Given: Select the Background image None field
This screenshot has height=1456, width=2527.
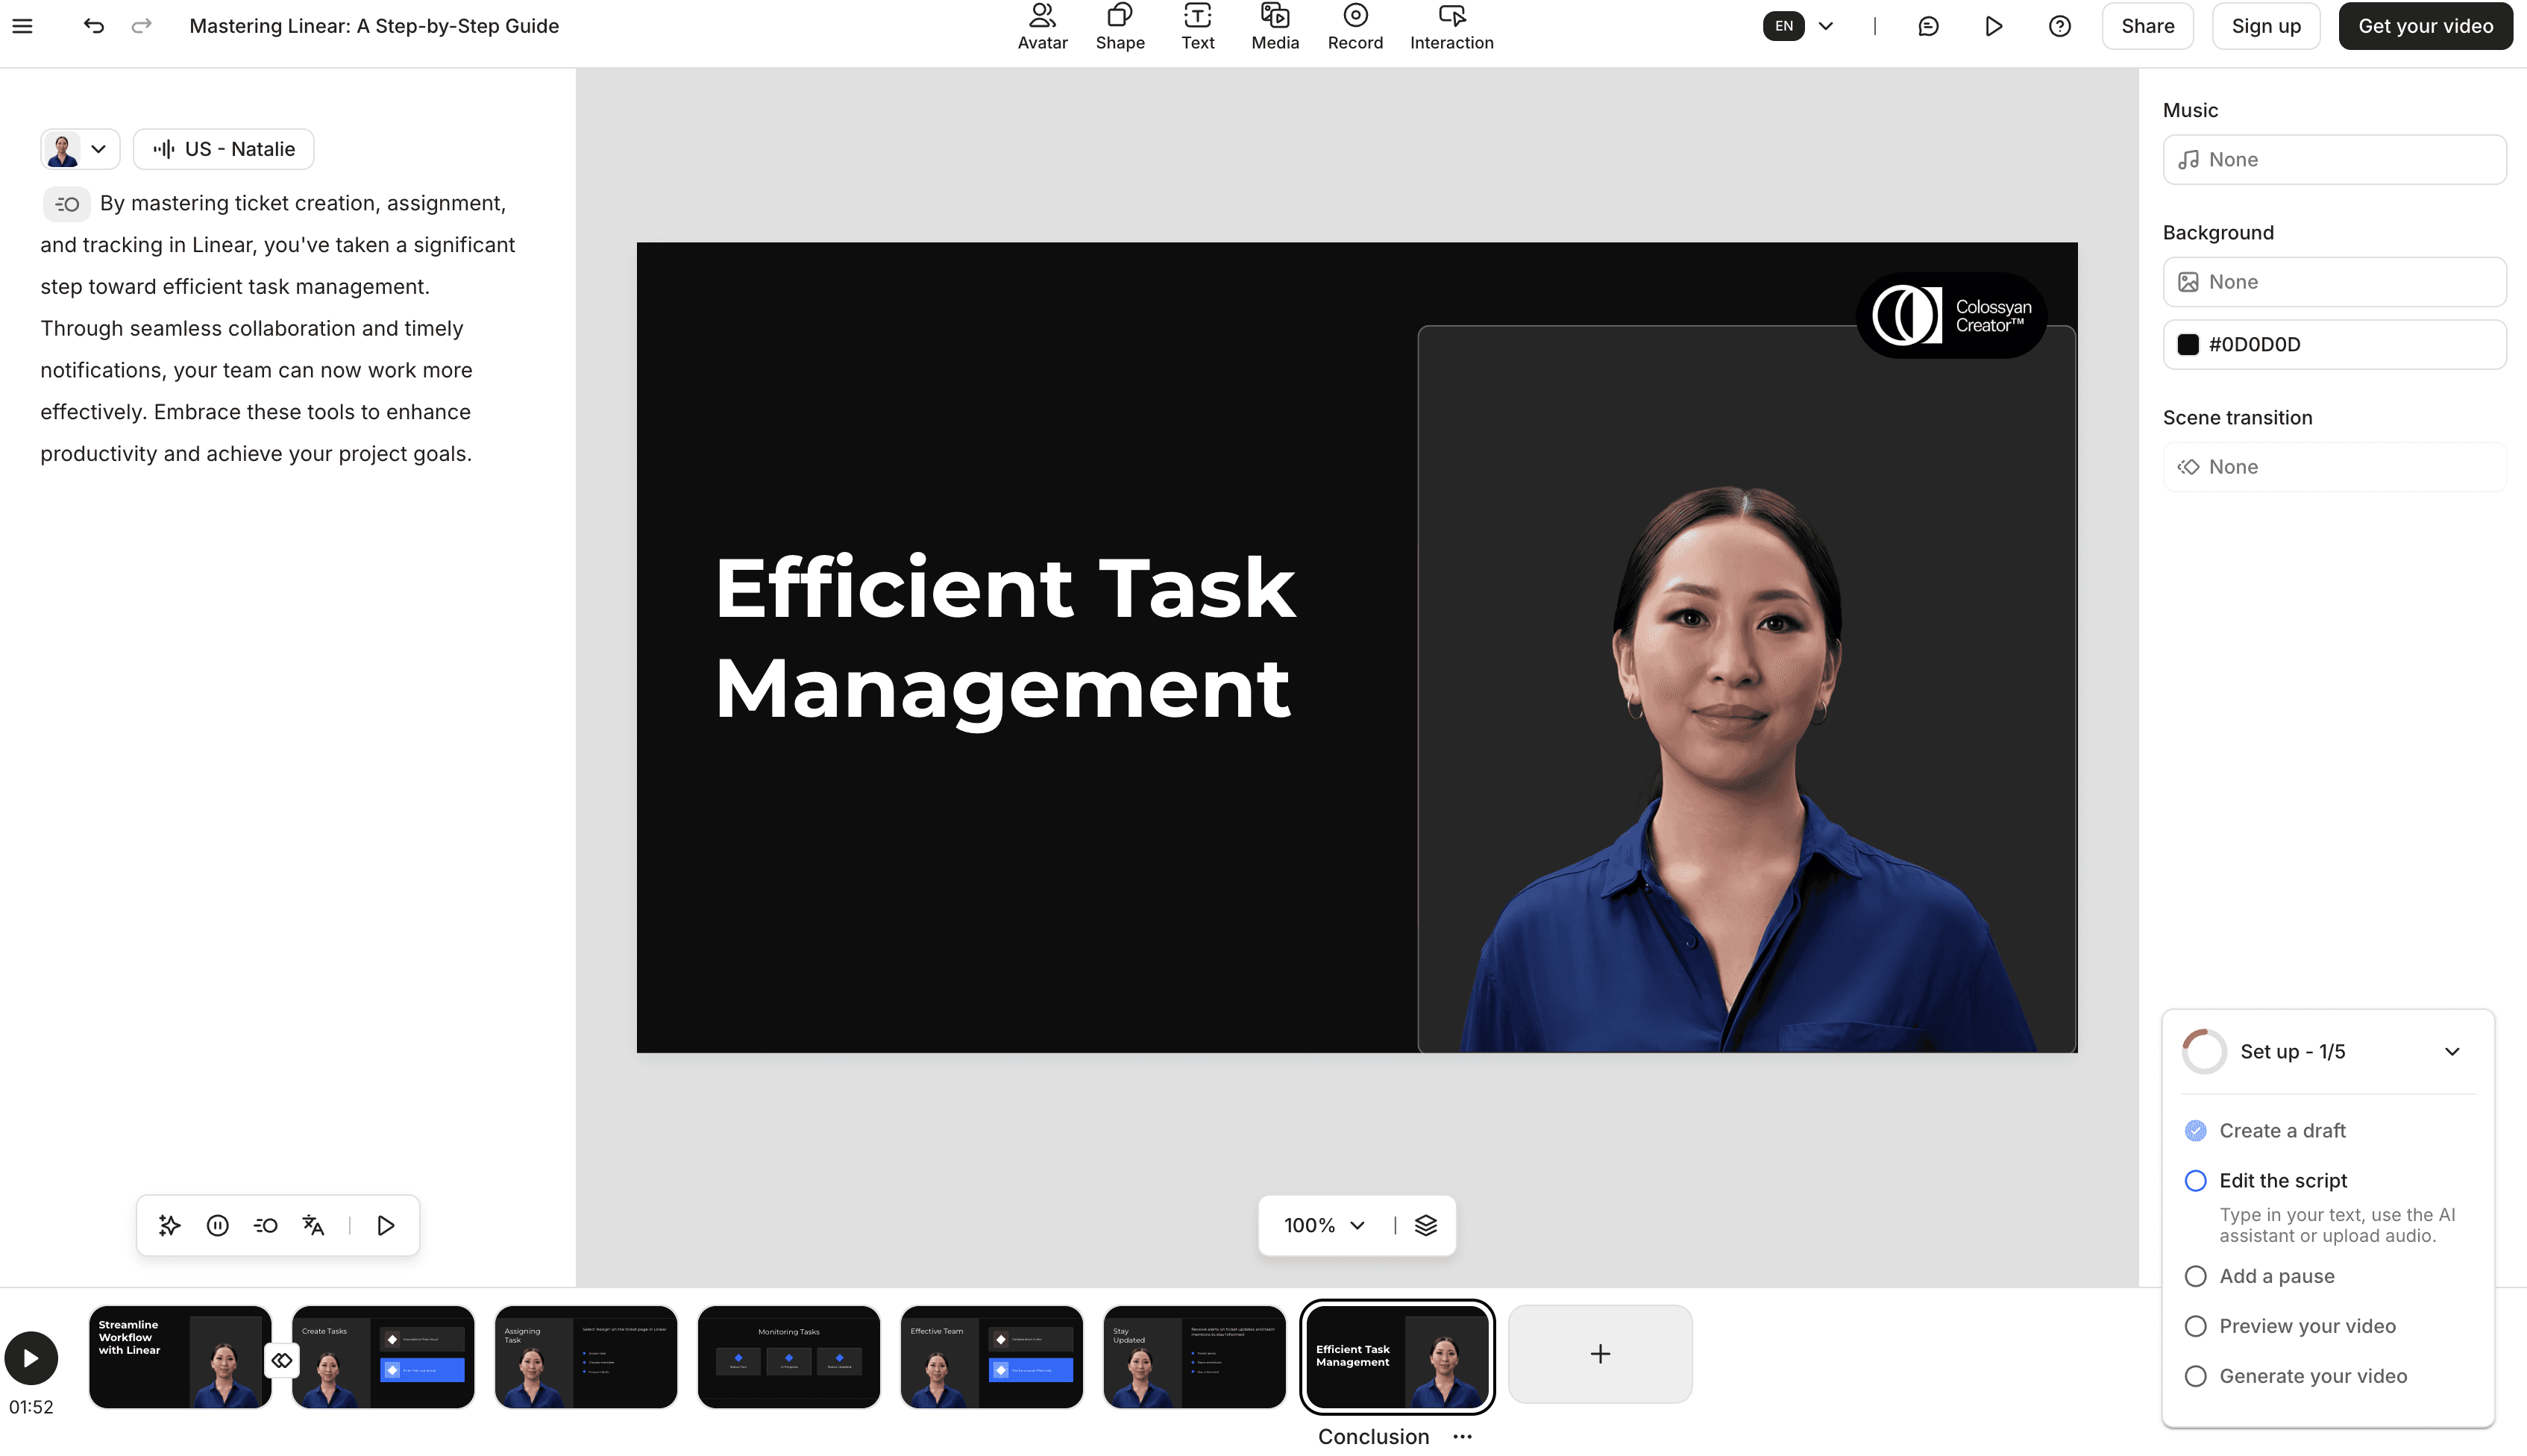Looking at the screenshot, I should pos(2334,282).
